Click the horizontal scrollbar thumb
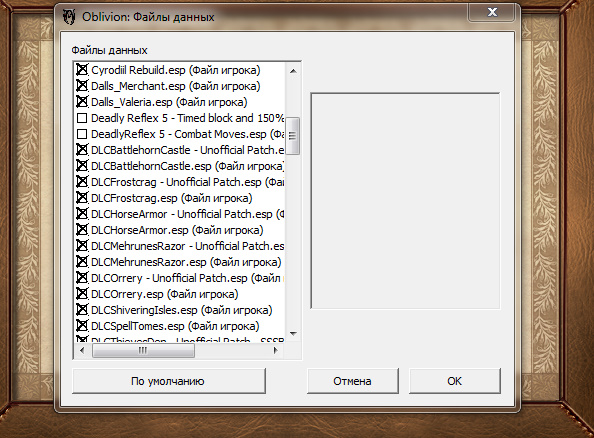Viewport: 594px width, 438px height. click(143, 350)
